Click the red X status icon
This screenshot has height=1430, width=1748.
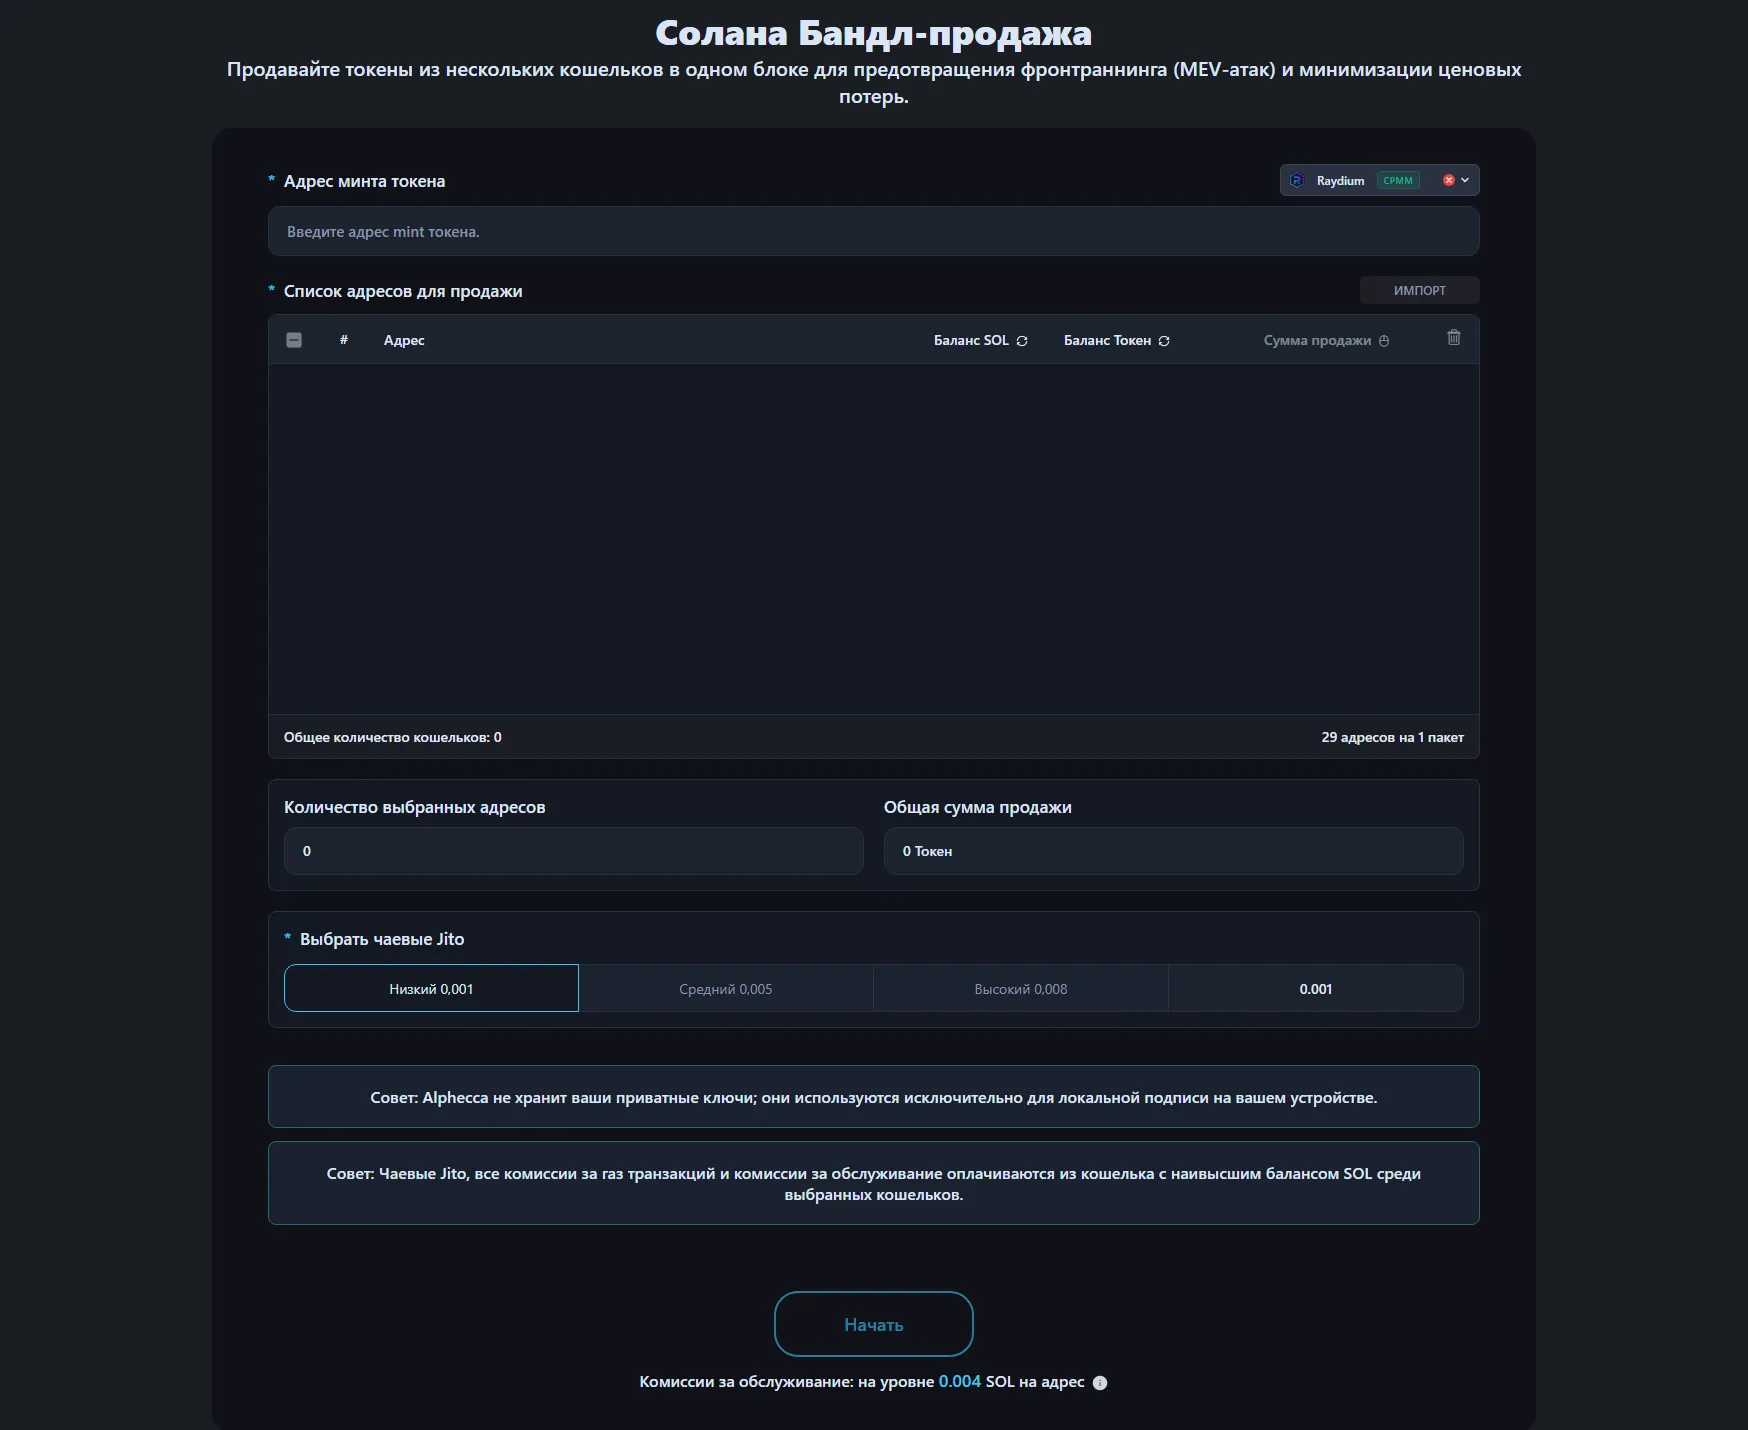pyautogui.click(x=1448, y=181)
